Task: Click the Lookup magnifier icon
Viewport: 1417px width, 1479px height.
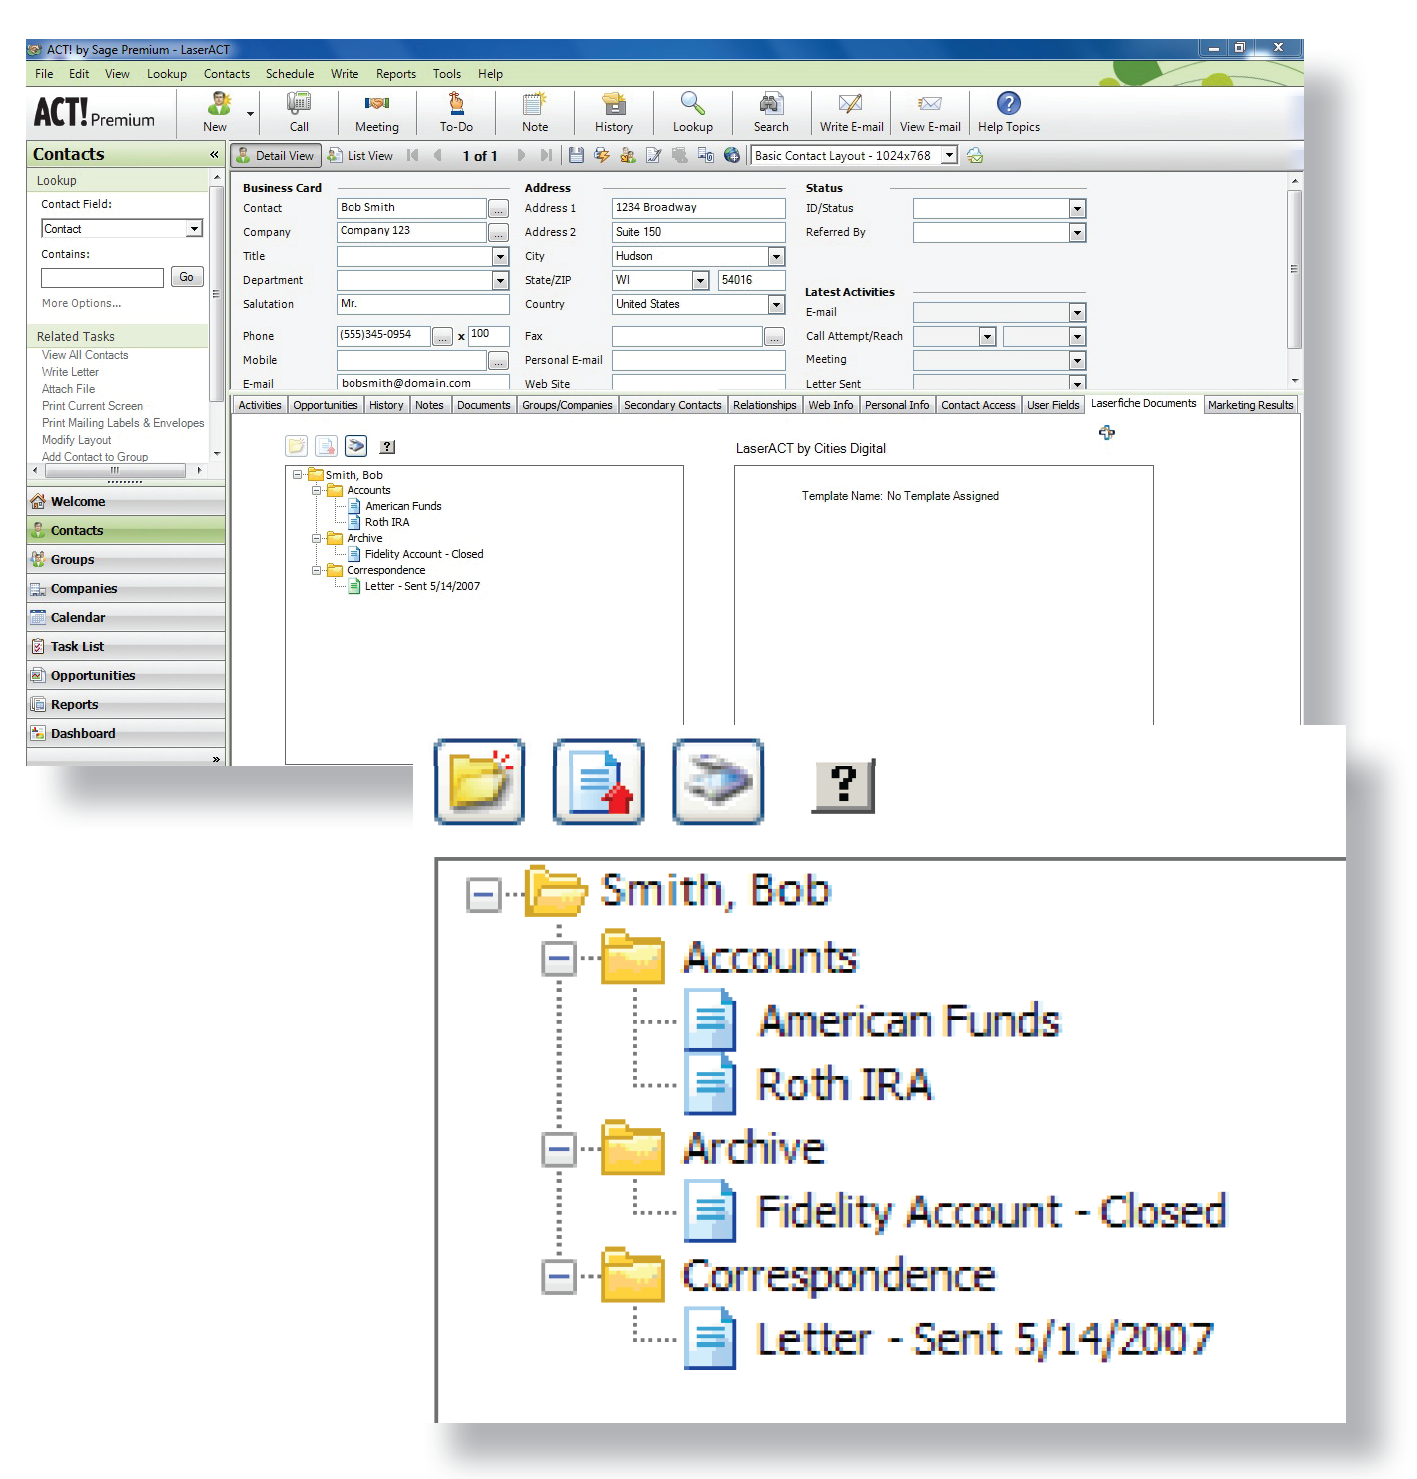Action: click(x=692, y=104)
